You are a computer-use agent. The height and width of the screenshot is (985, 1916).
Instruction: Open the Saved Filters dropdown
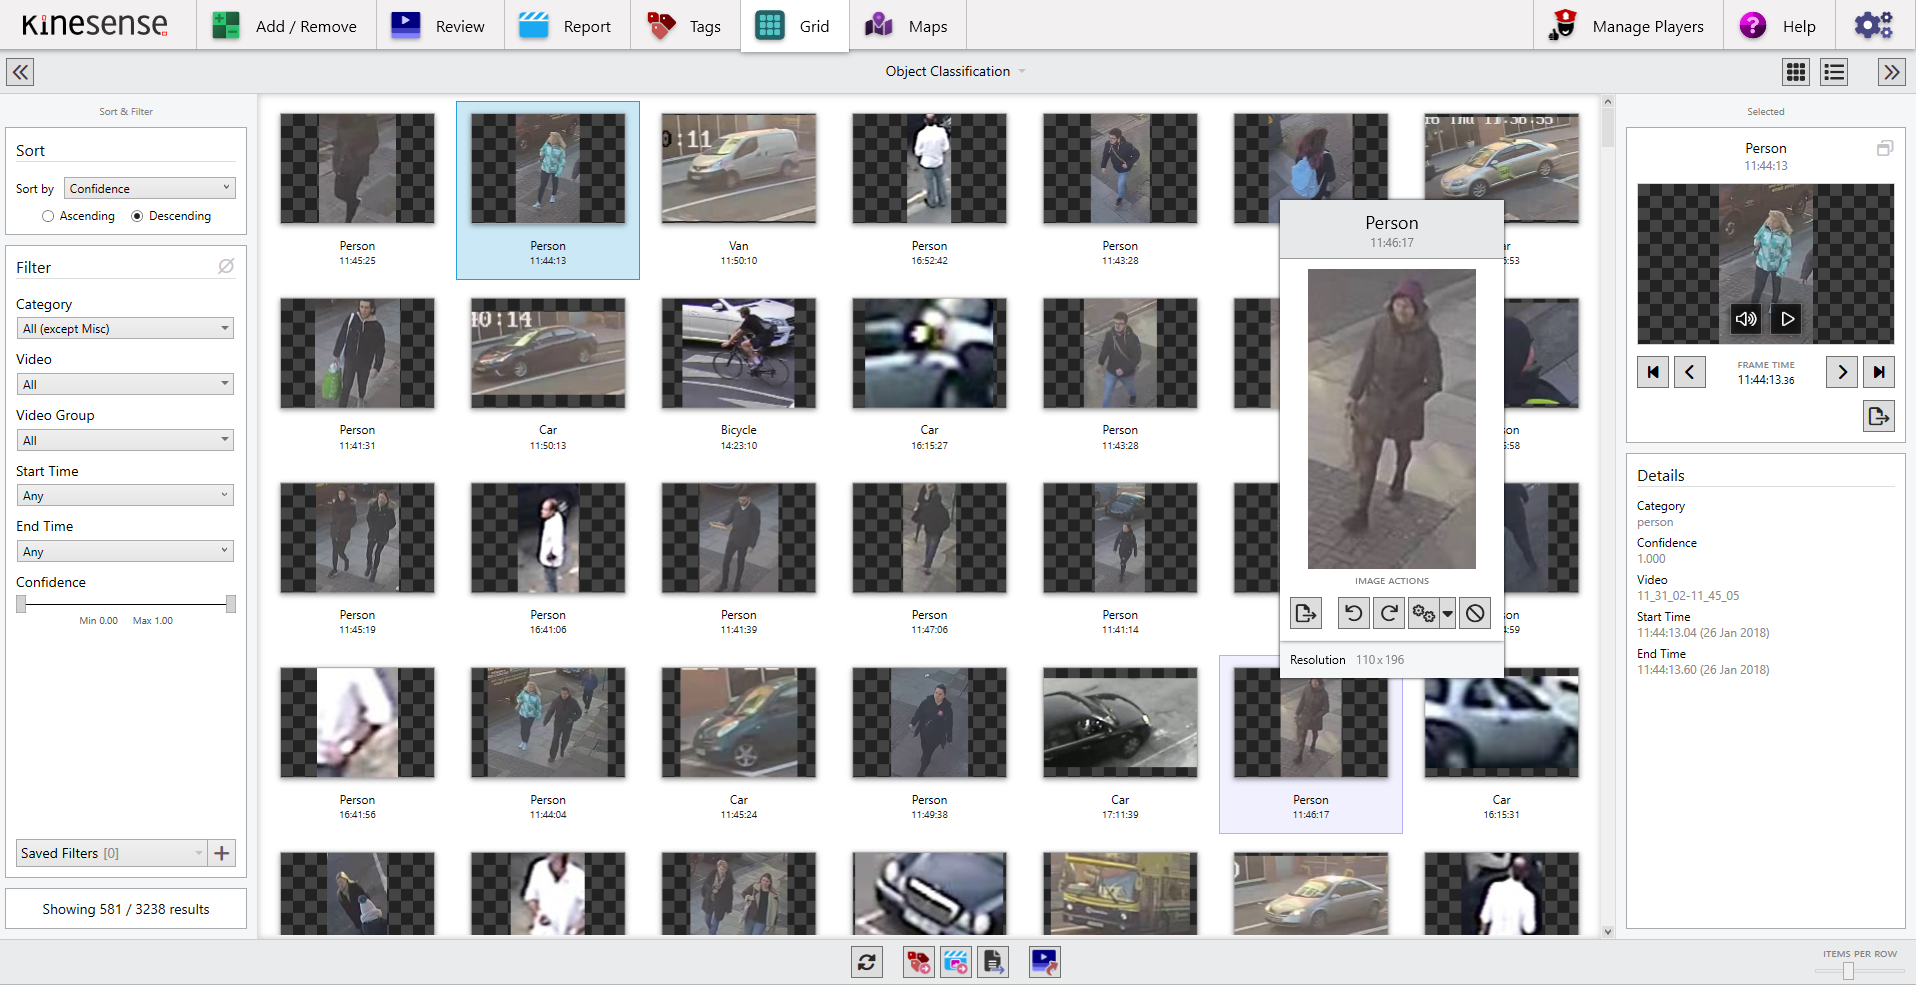tap(111, 853)
